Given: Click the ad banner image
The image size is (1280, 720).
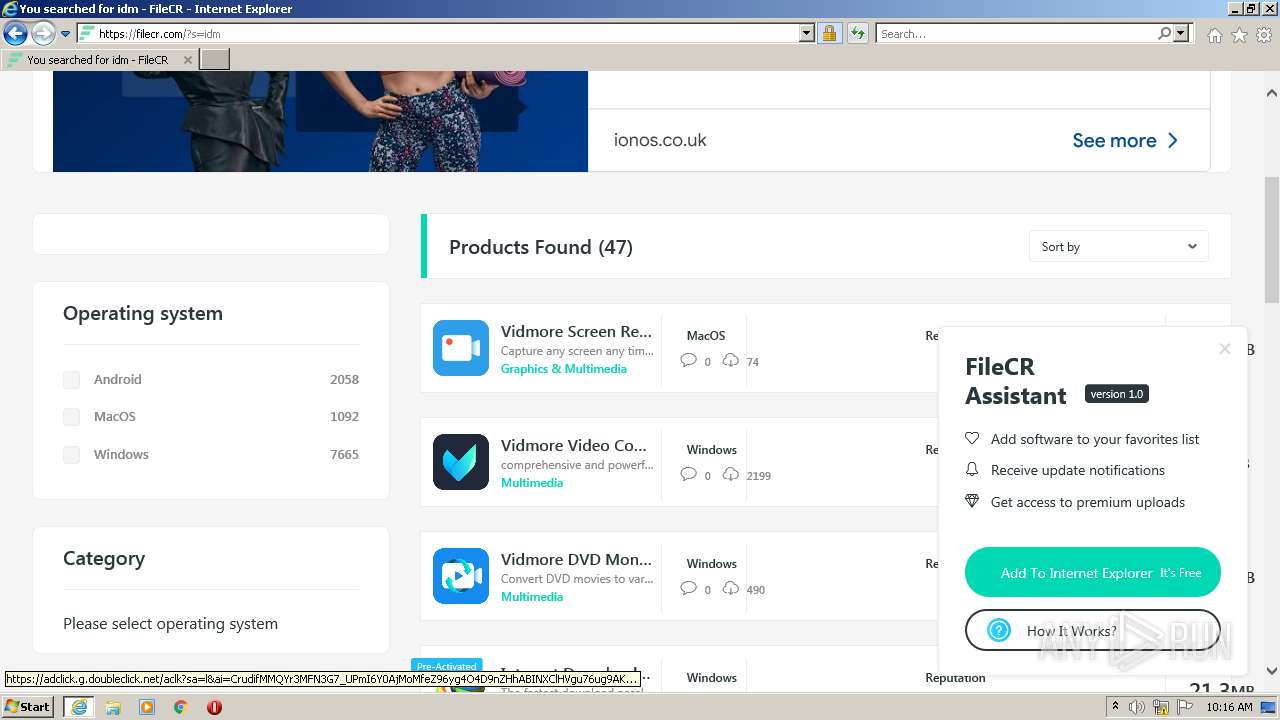Looking at the screenshot, I should click(x=320, y=120).
